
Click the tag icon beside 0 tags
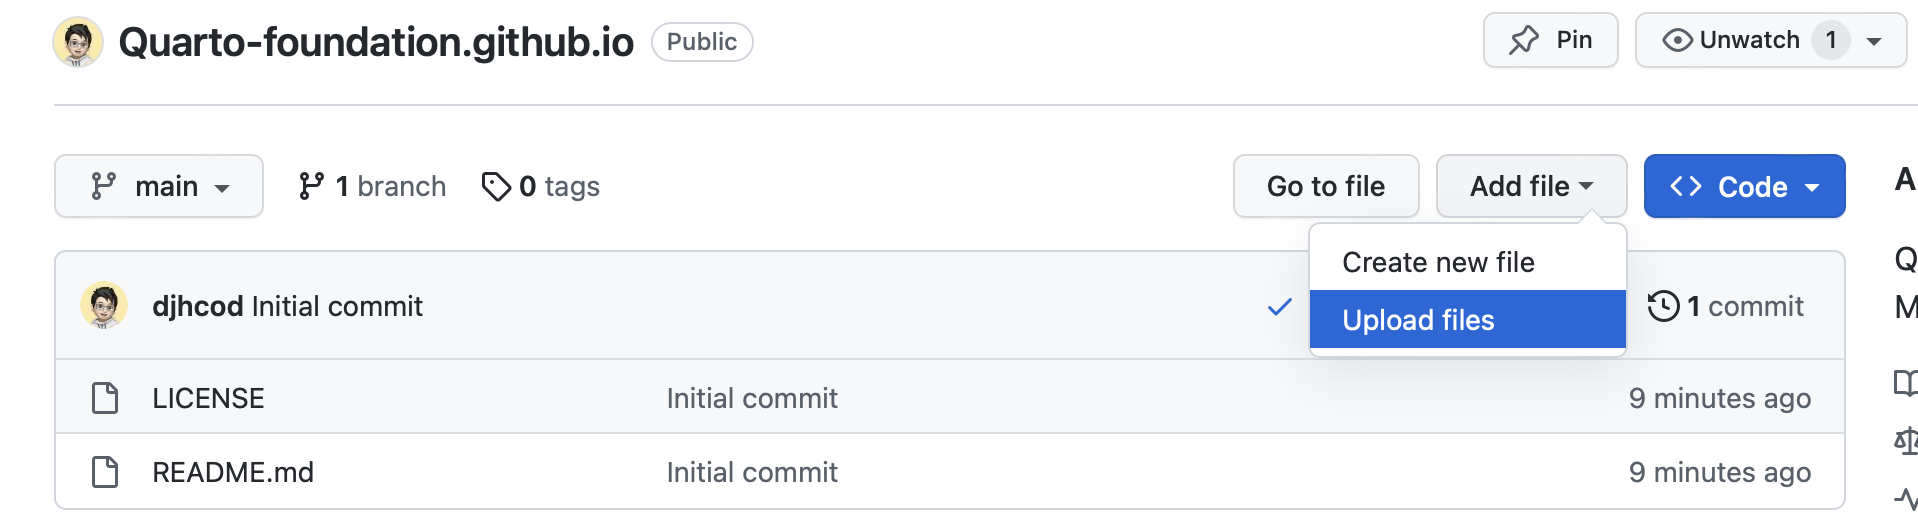496,186
